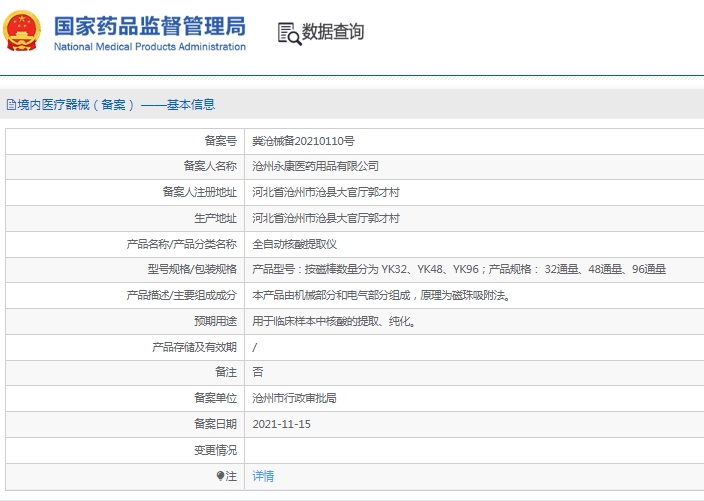Click the 国家药品监督管理局 title
Image resolution: width=704 pixels, height=501 pixels.
click(x=150, y=26)
